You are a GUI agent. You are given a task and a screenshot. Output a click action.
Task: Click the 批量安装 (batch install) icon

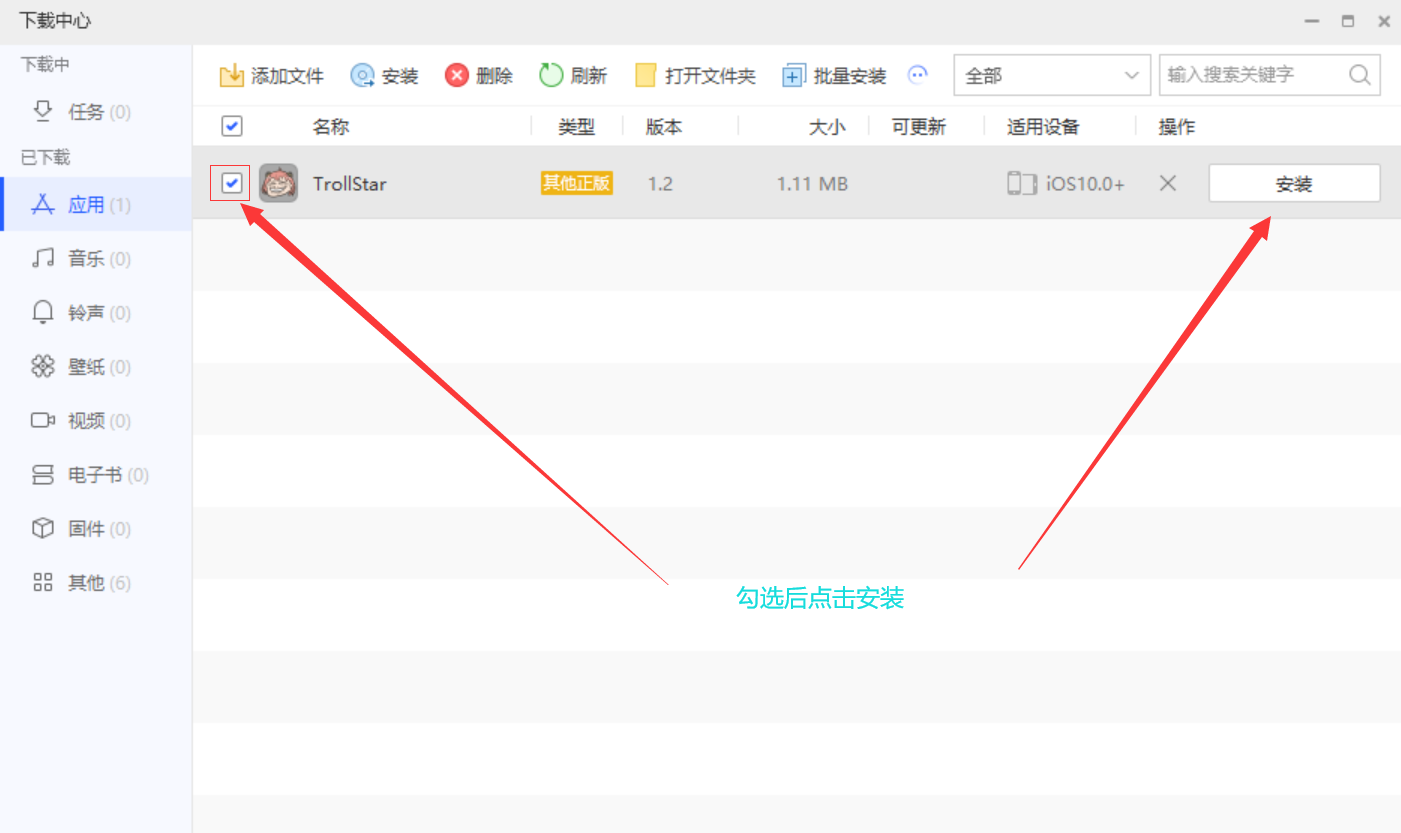click(794, 76)
